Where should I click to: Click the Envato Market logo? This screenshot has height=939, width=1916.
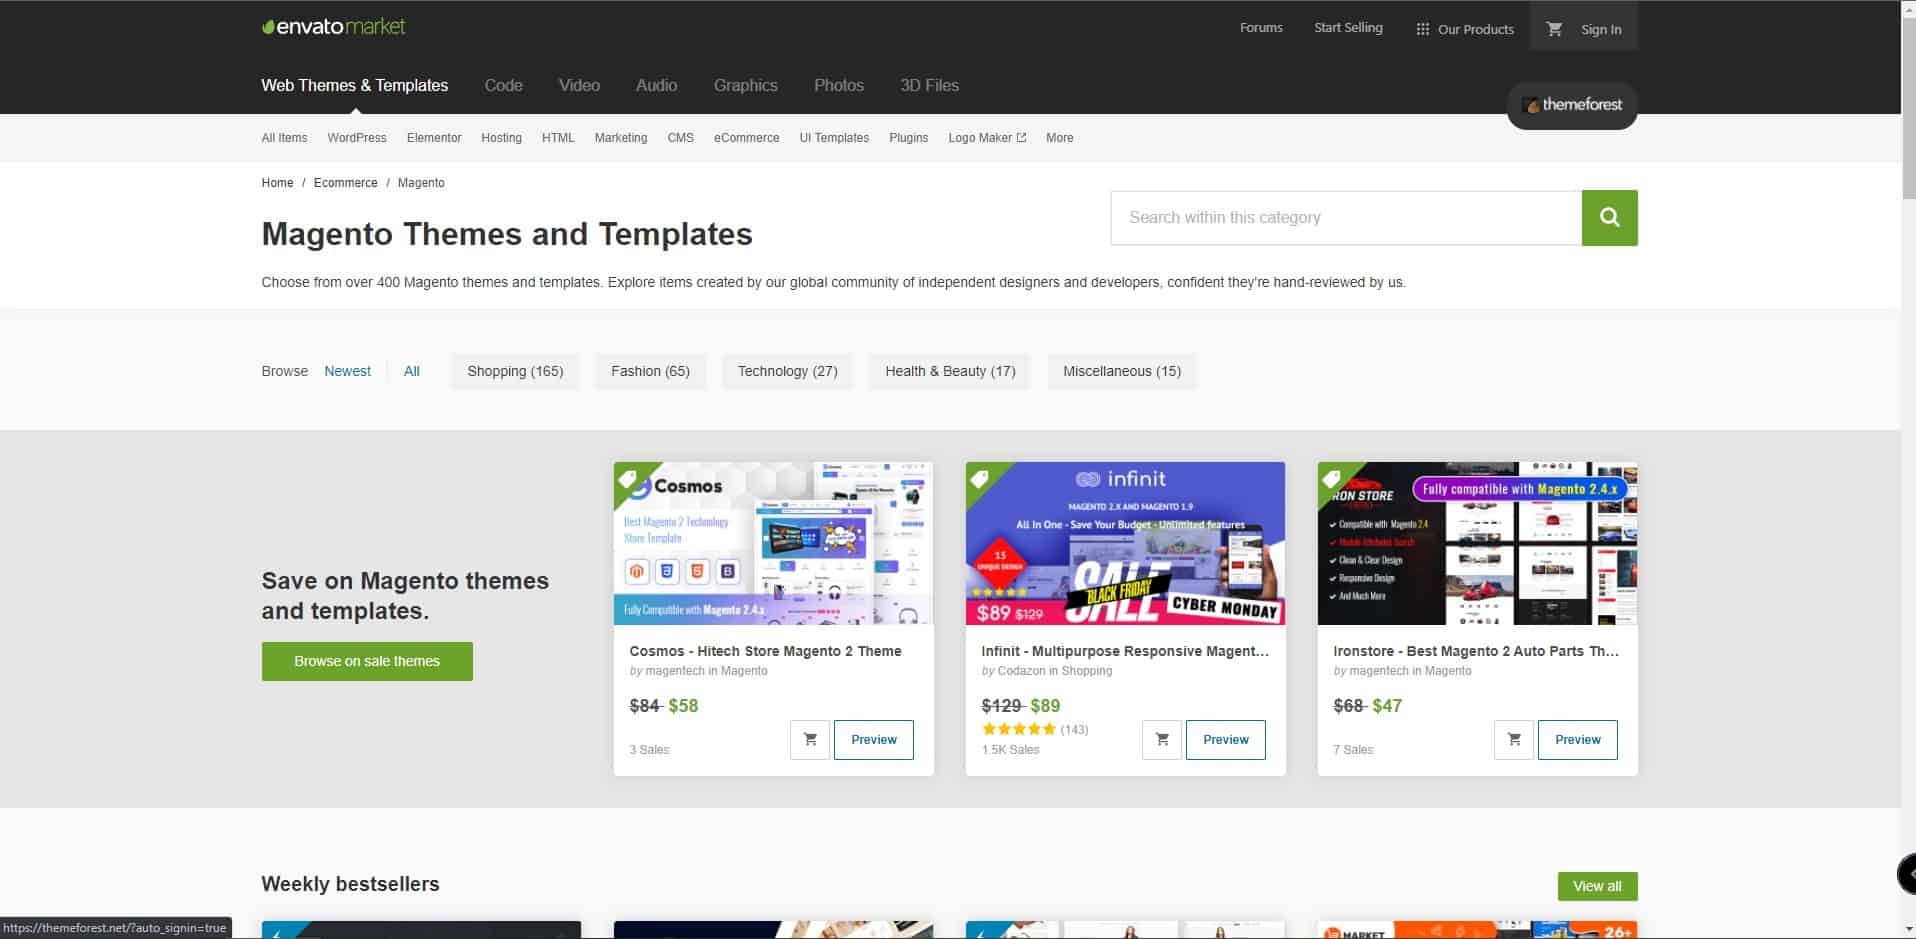click(x=333, y=27)
